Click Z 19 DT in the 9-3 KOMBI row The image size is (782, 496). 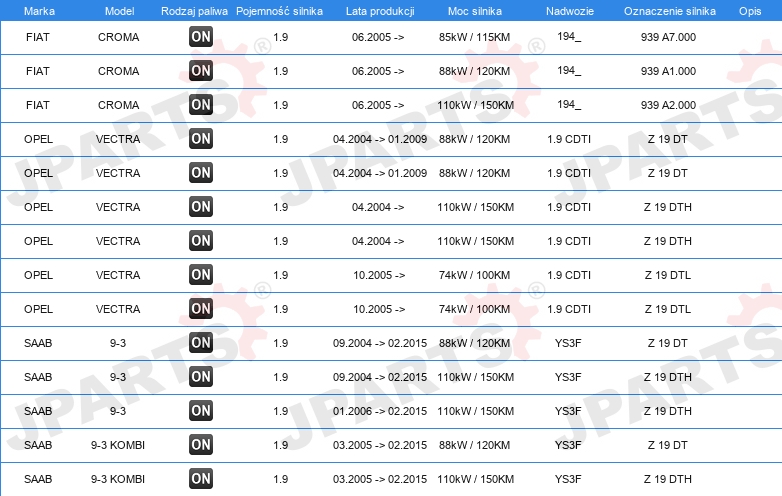[x=668, y=445]
